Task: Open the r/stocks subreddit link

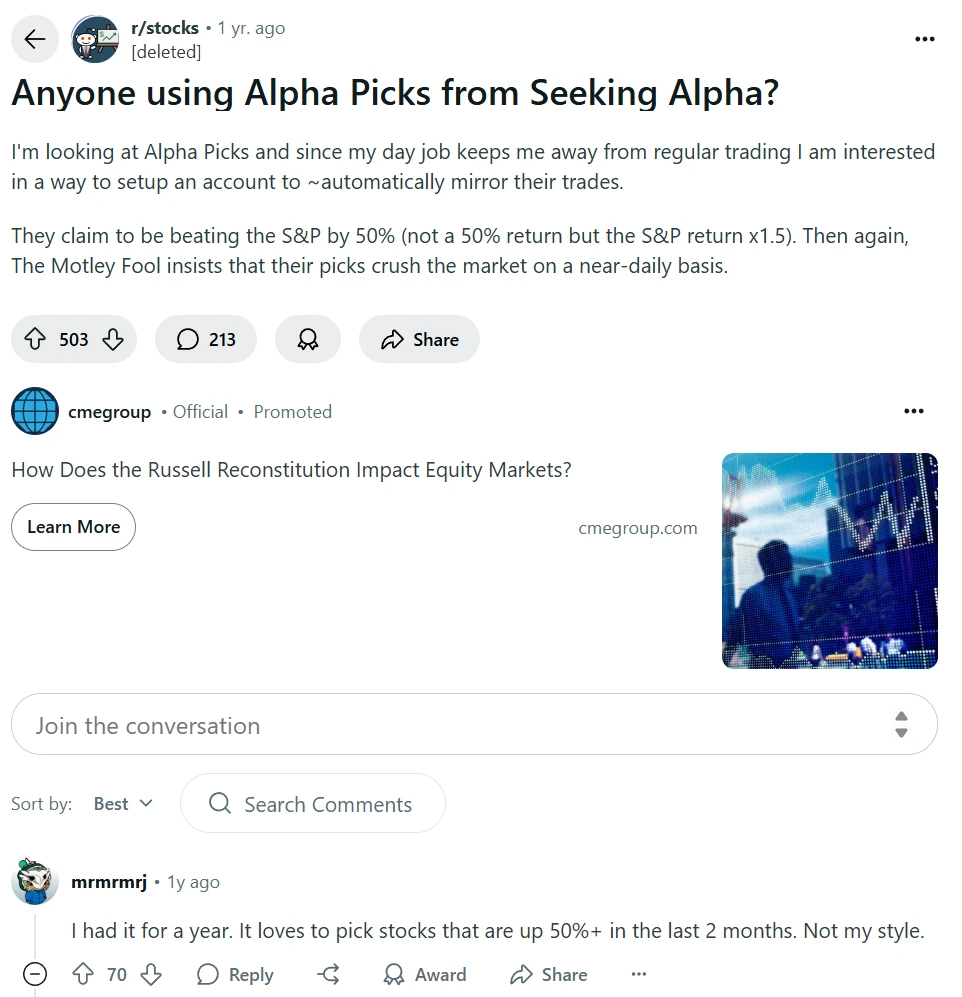Action: pyautogui.click(x=165, y=28)
